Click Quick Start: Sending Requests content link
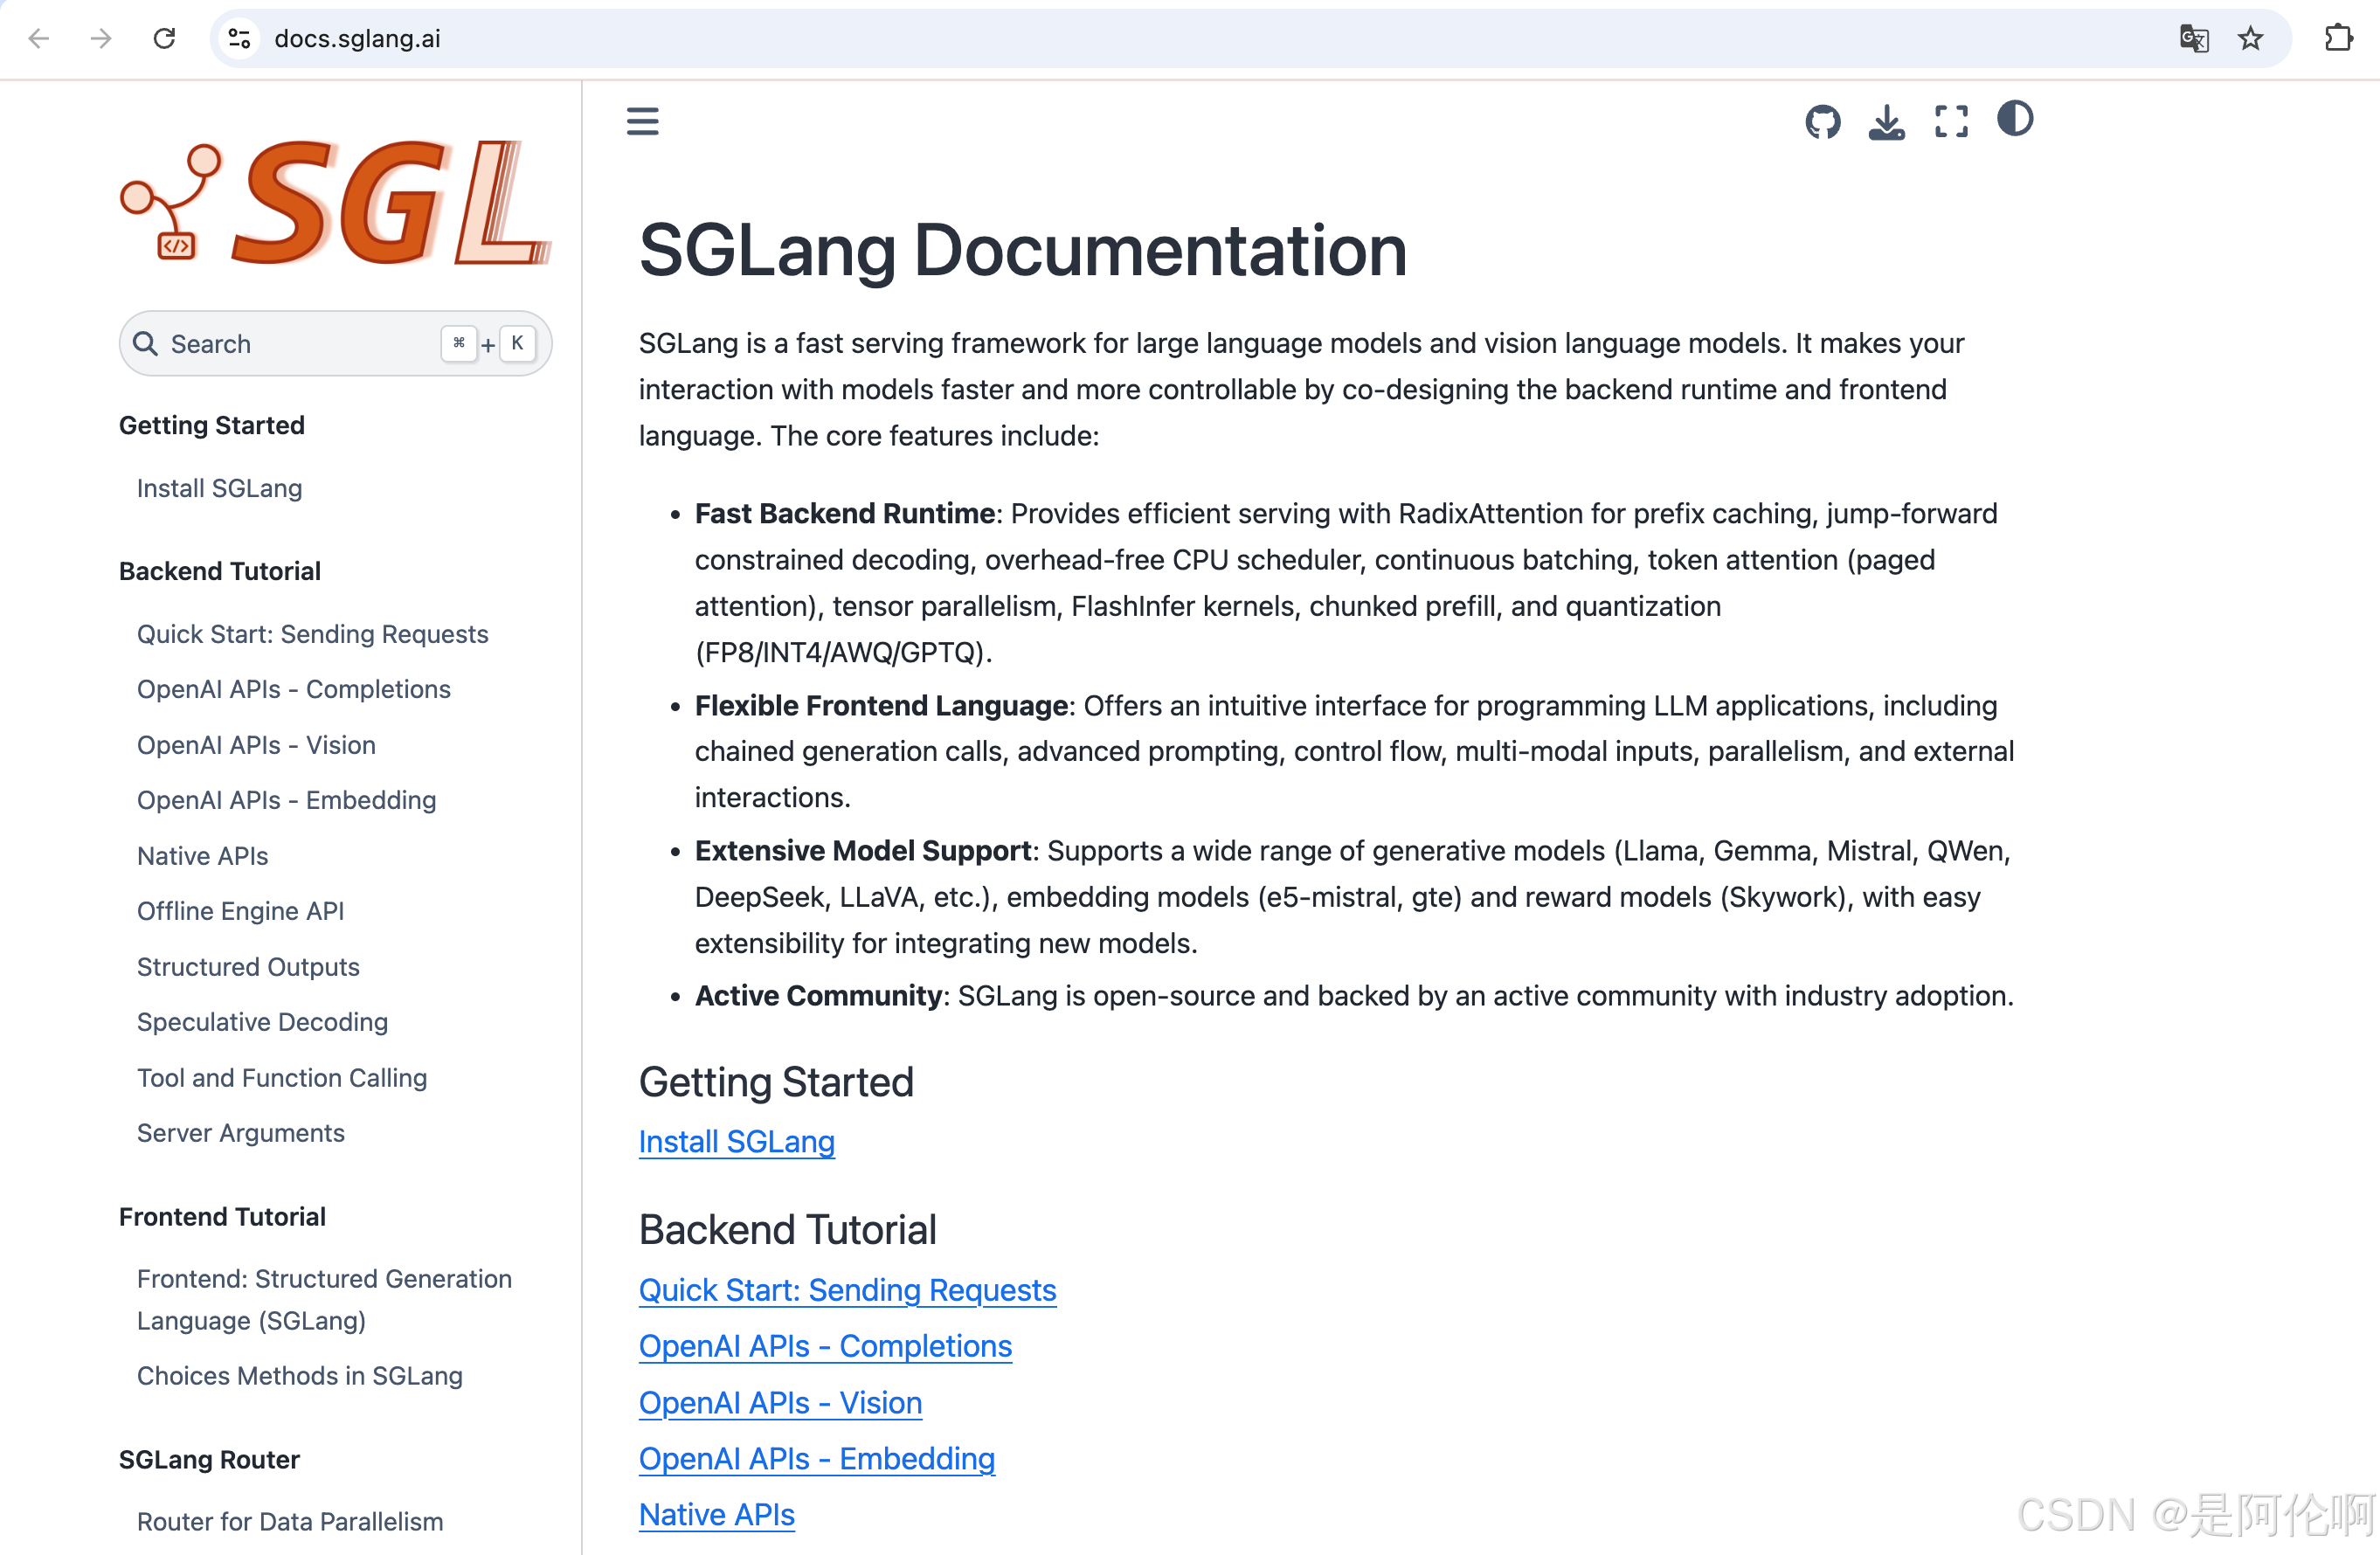The height and width of the screenshot is (1555, 2380). click(847, 1290)
